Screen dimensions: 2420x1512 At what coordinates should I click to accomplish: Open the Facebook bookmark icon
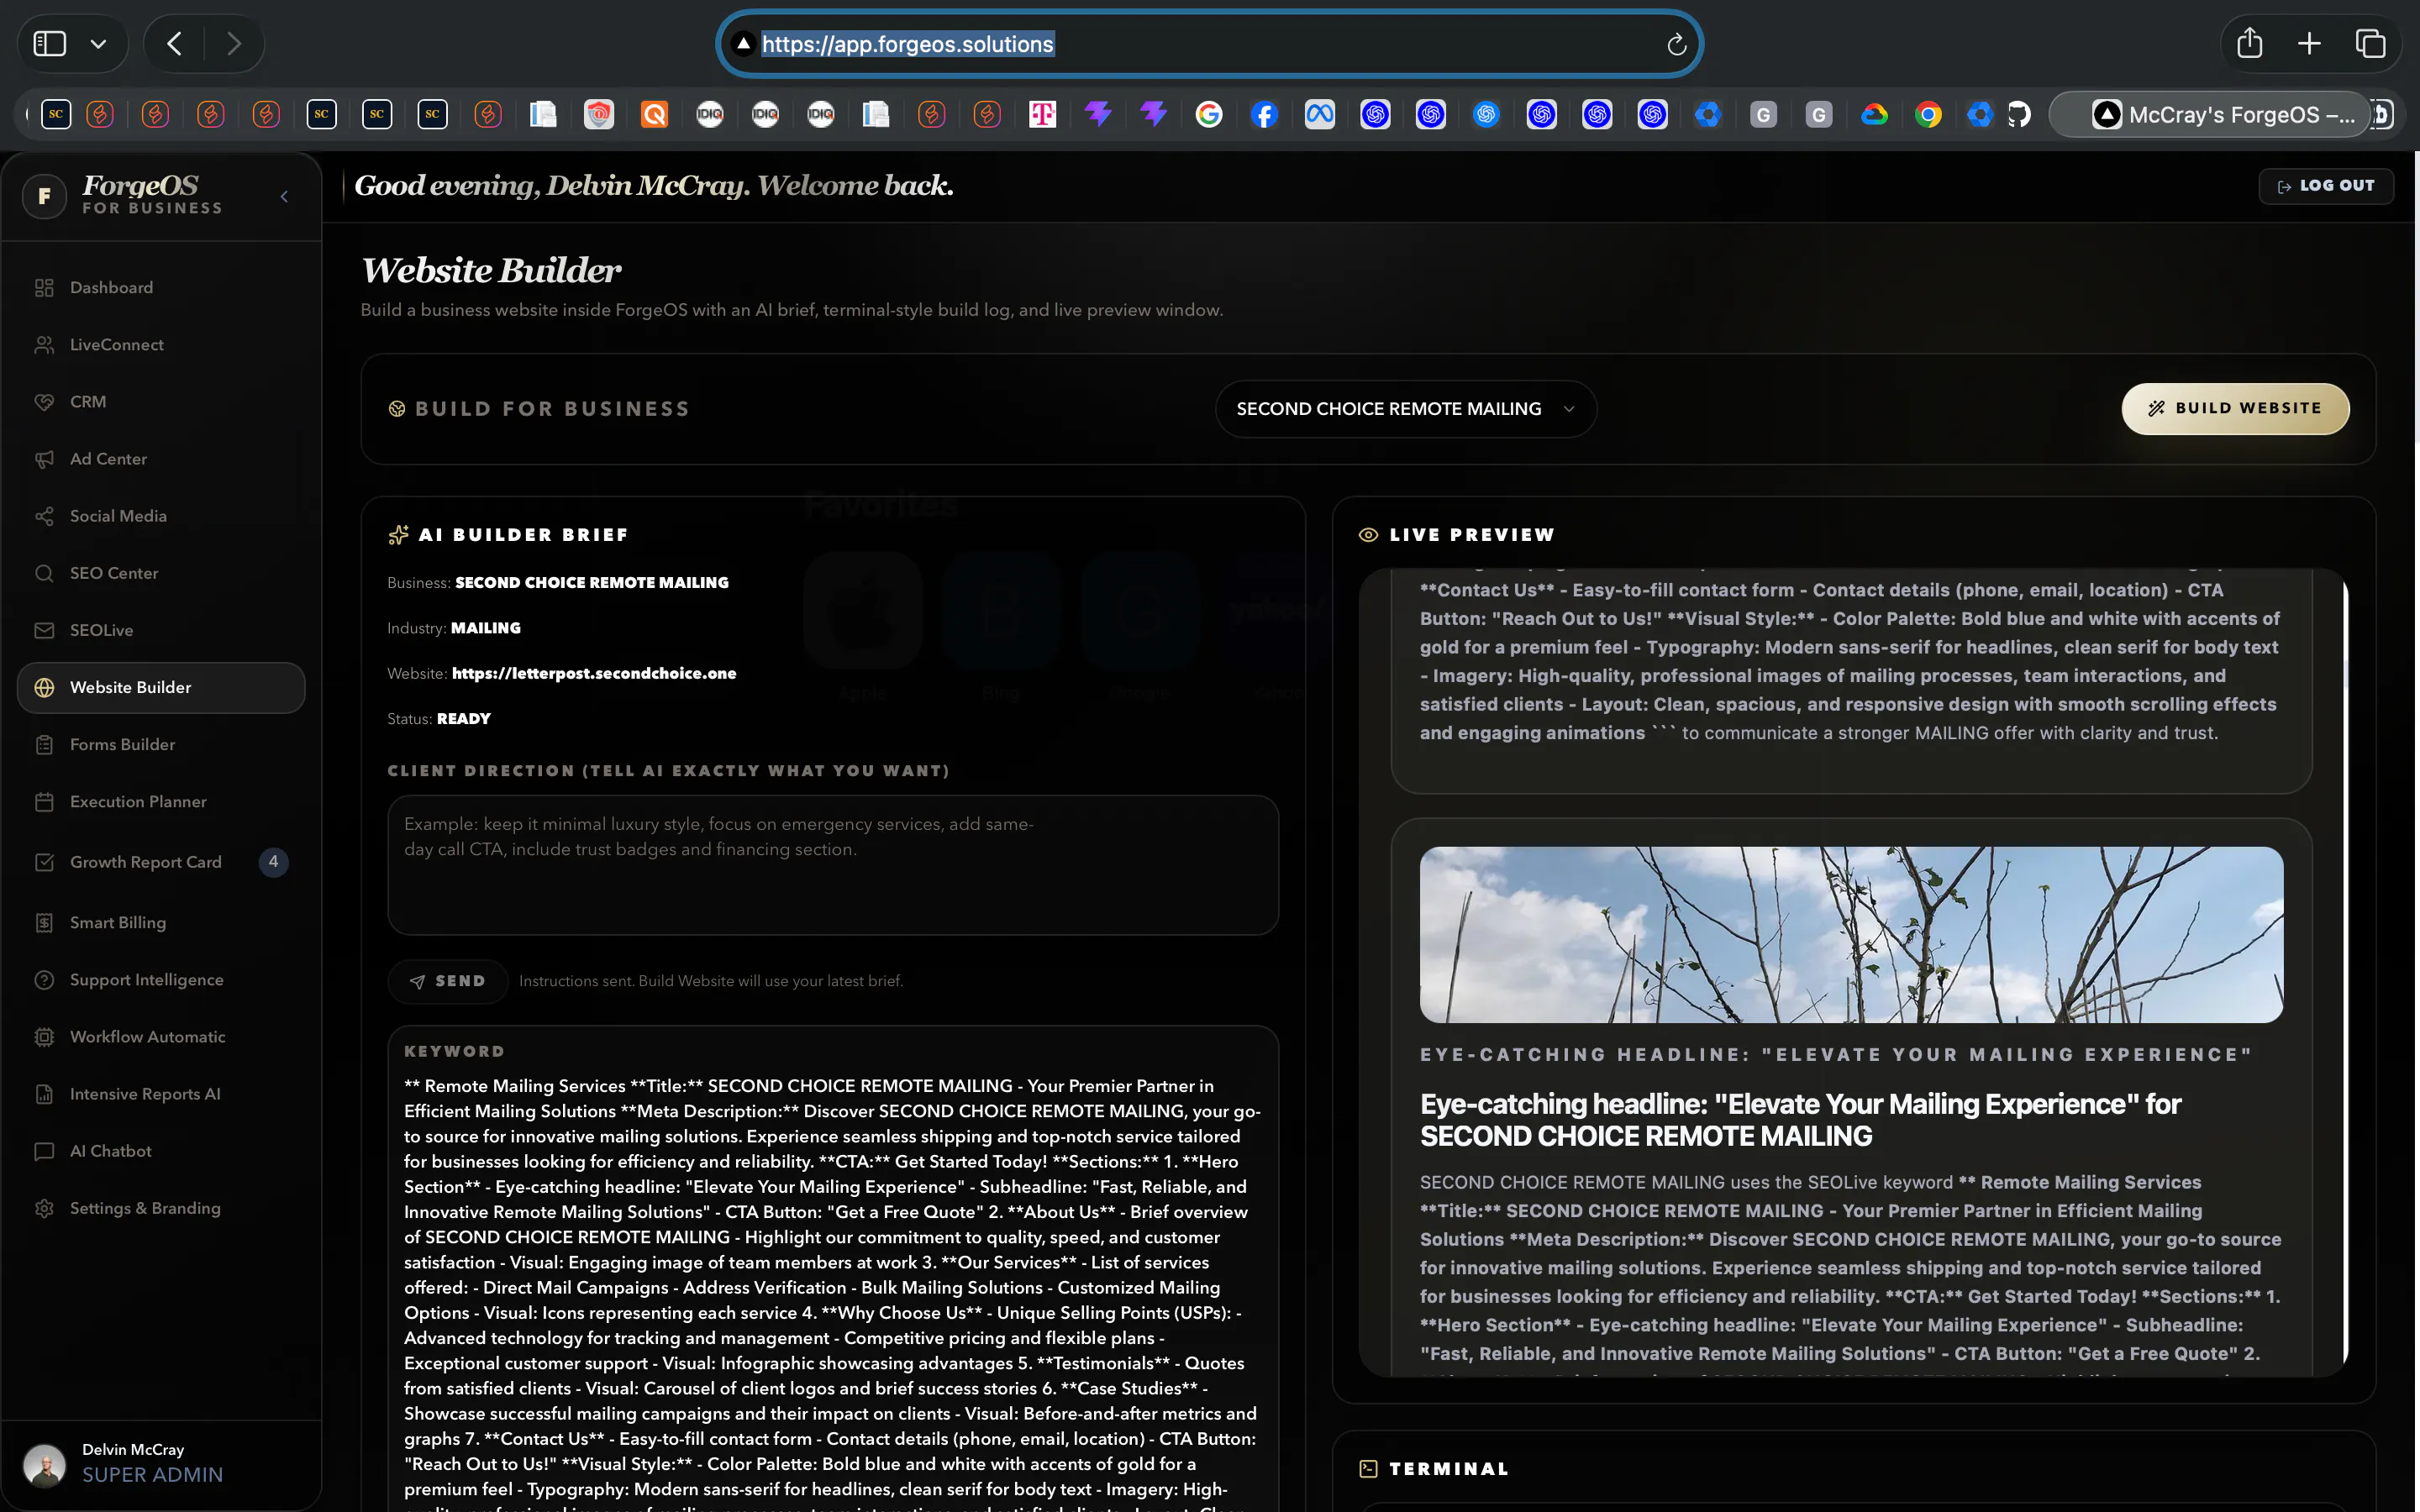(x=1264, y=114)
